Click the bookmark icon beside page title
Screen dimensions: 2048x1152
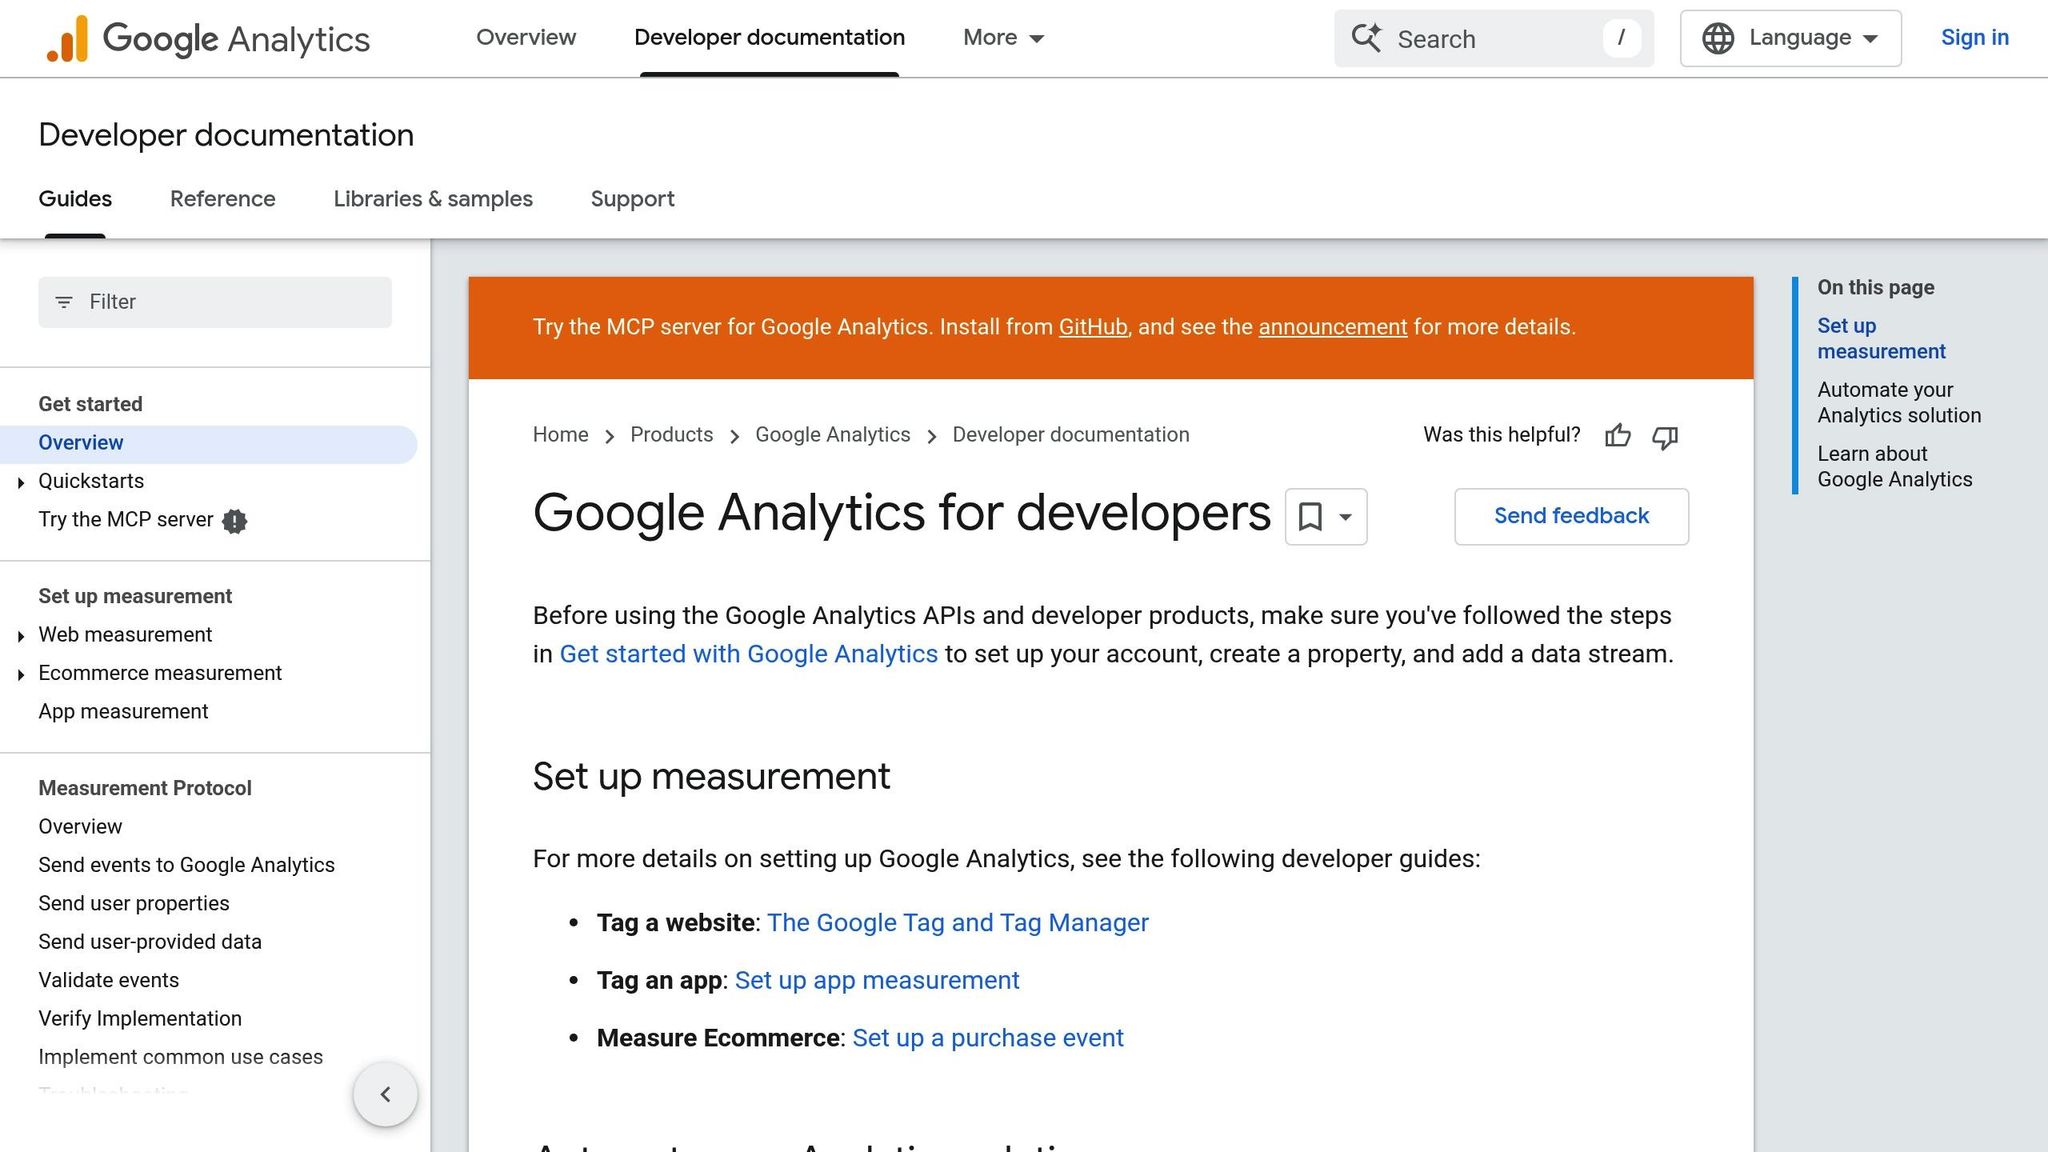tap(1310, 516)
